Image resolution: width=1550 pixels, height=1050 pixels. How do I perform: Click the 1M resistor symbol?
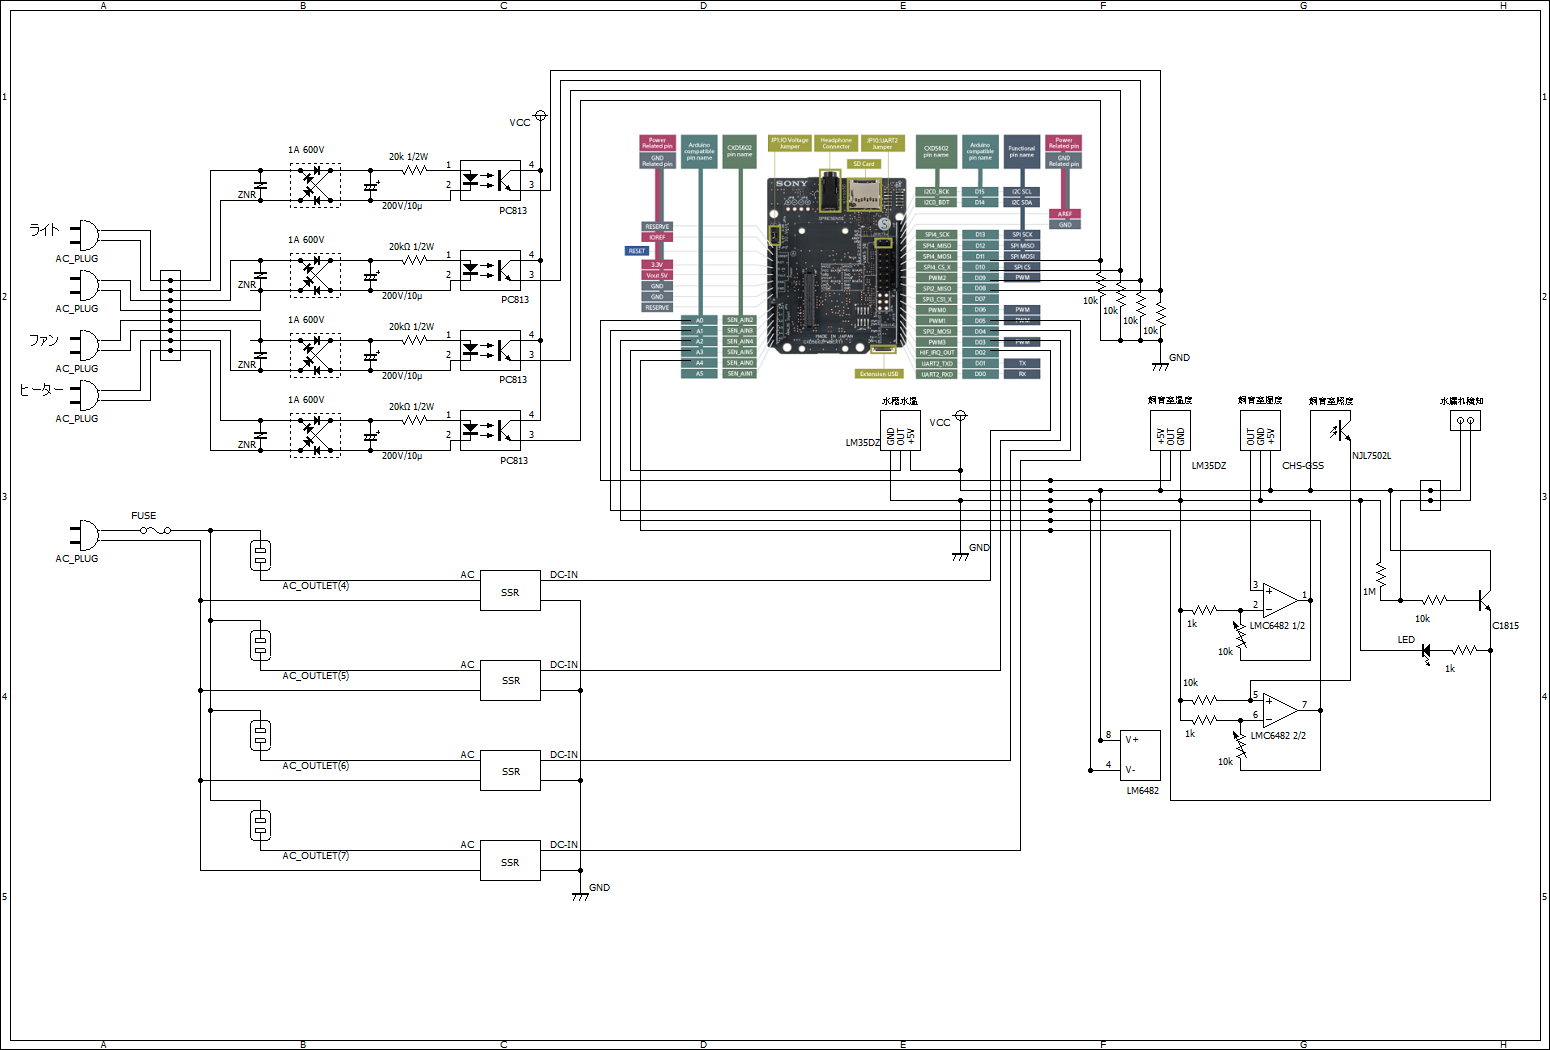(1380, 575)
